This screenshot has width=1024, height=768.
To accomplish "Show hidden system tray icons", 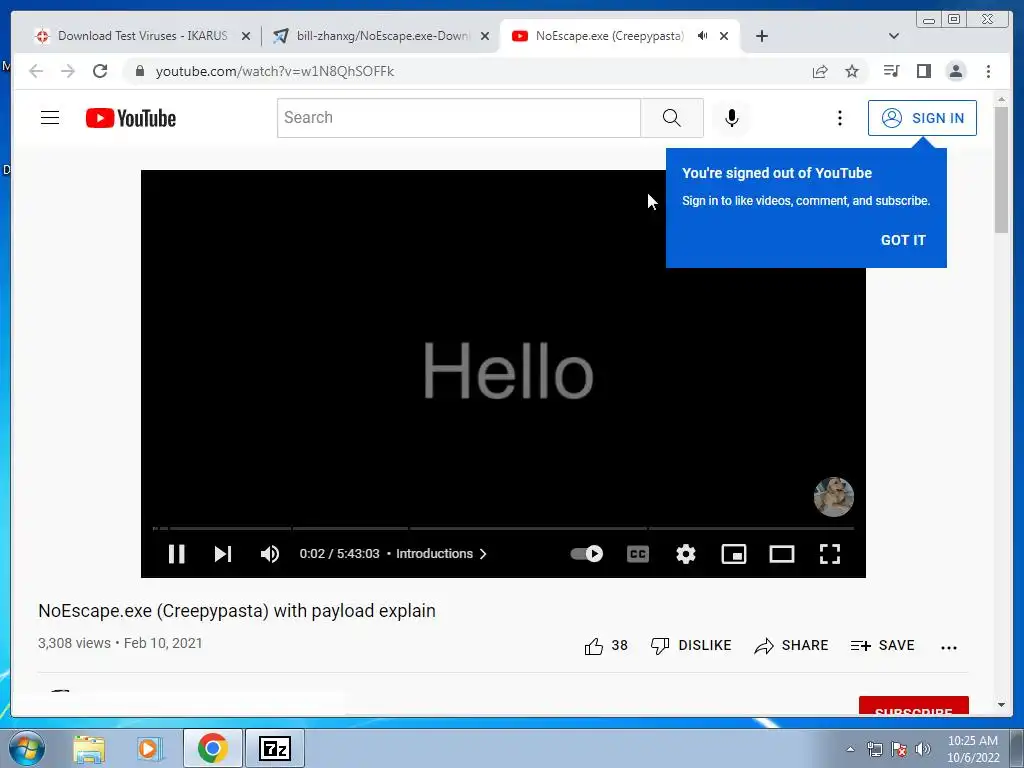I will click(x=850, y=749).
